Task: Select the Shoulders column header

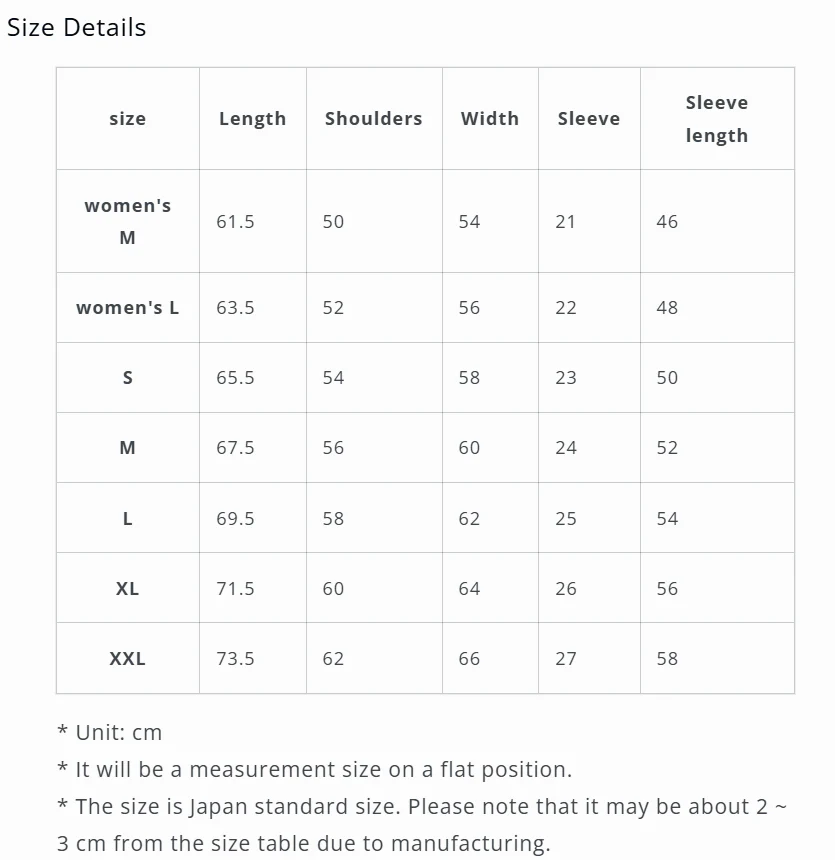Action: [374, 118]
